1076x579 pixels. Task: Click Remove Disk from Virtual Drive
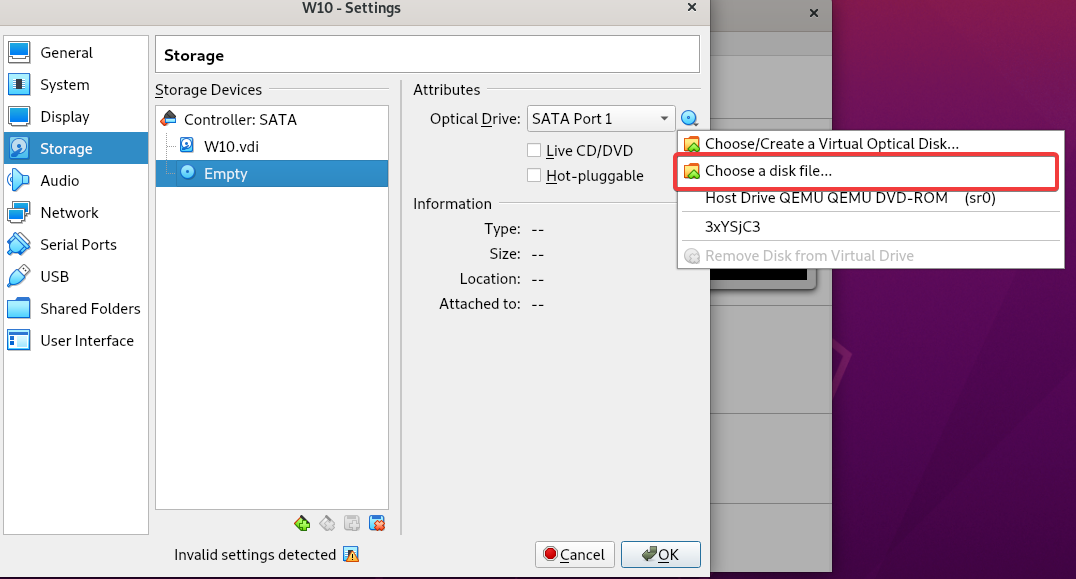(870, 256)
